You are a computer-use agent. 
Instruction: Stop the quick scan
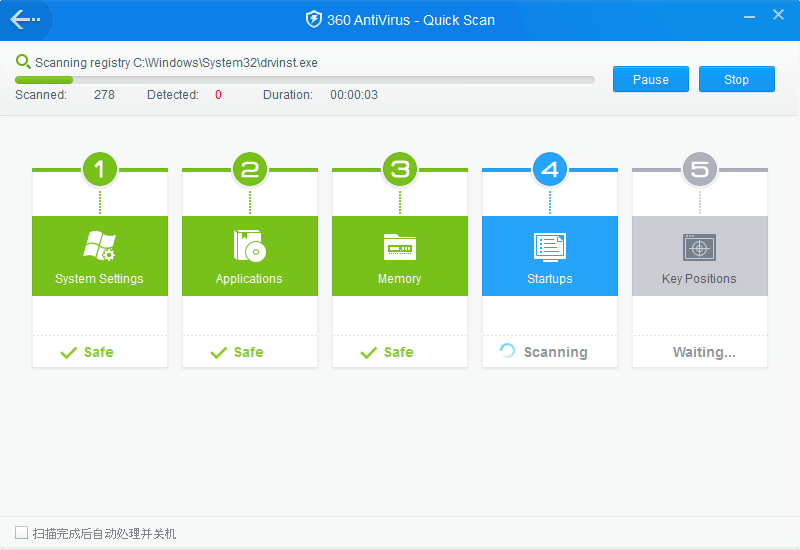tap(736, 79)
